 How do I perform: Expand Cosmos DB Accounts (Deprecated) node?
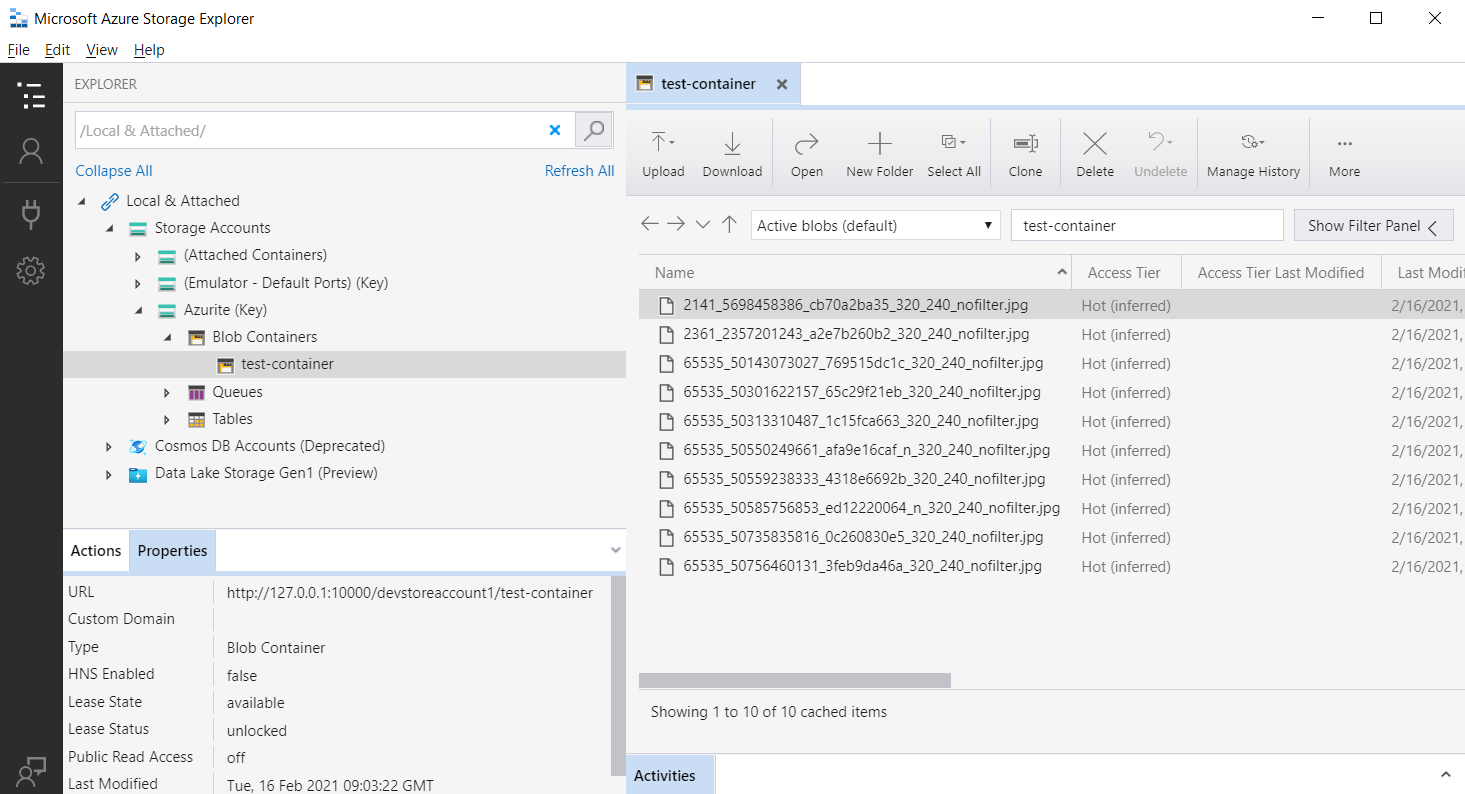(x=109, y=447)
